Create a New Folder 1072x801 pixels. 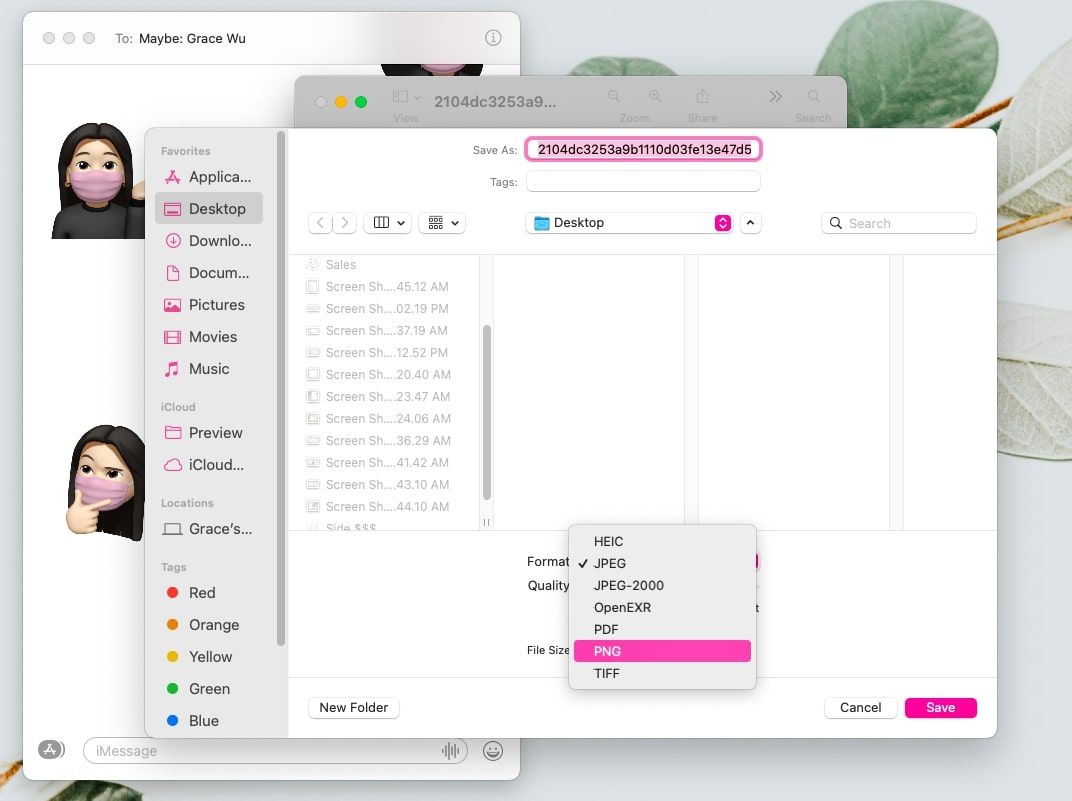pos(353,707)
